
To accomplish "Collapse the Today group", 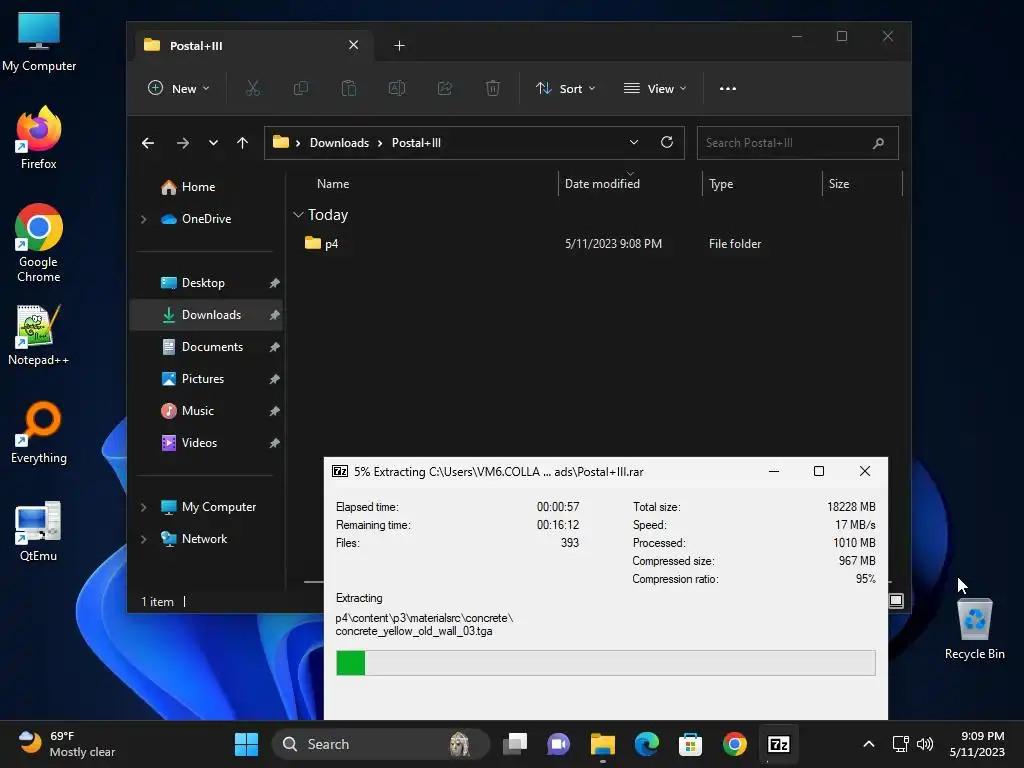I will tap(298, 215).
